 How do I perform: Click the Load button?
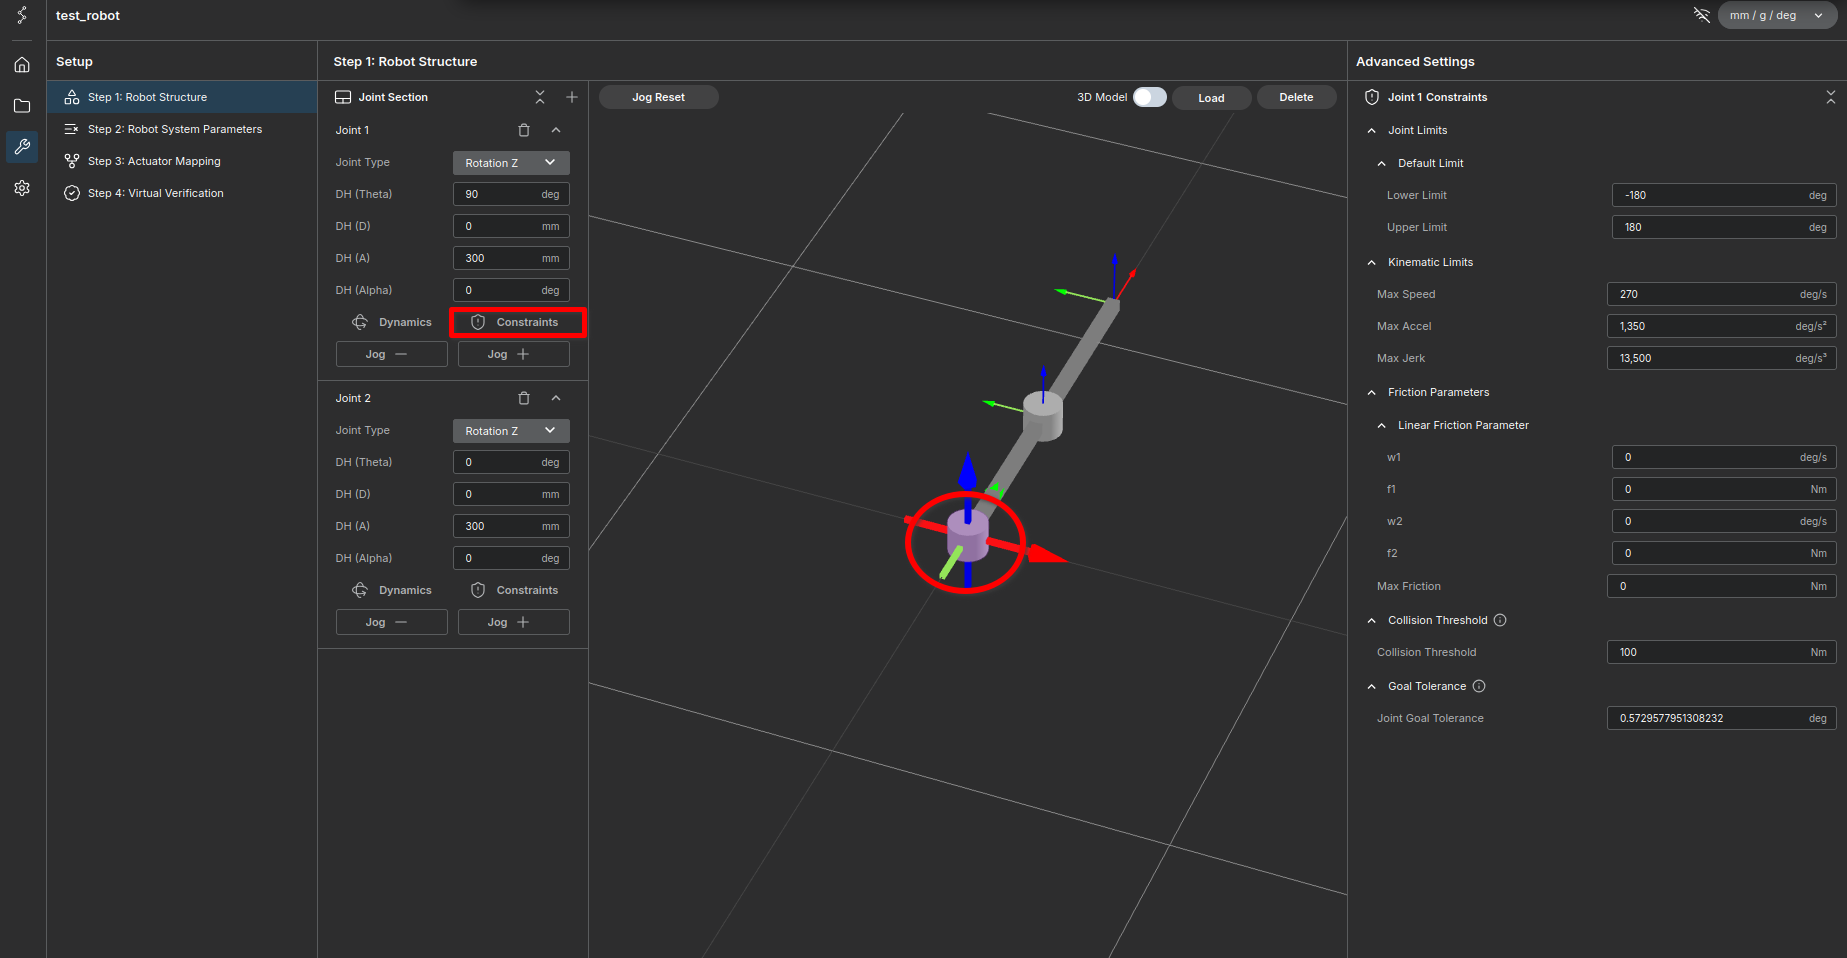coord(1211,98)
